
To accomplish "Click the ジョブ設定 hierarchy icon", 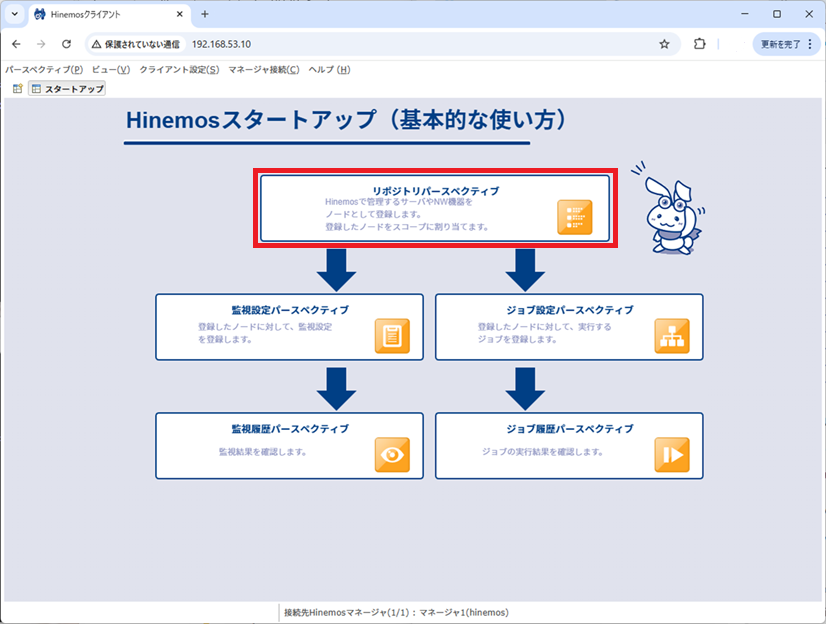I will click(672, 335).
